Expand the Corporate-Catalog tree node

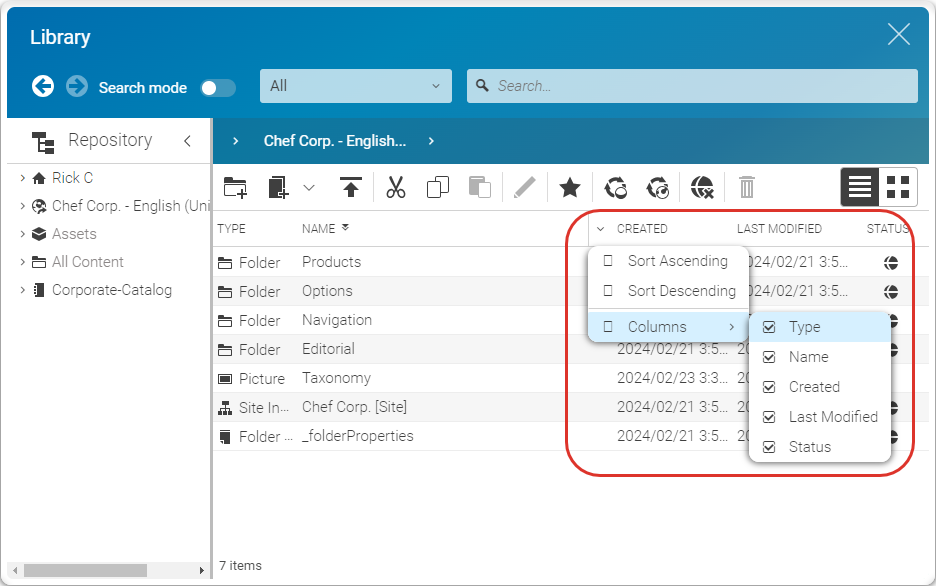click(23, 290)
